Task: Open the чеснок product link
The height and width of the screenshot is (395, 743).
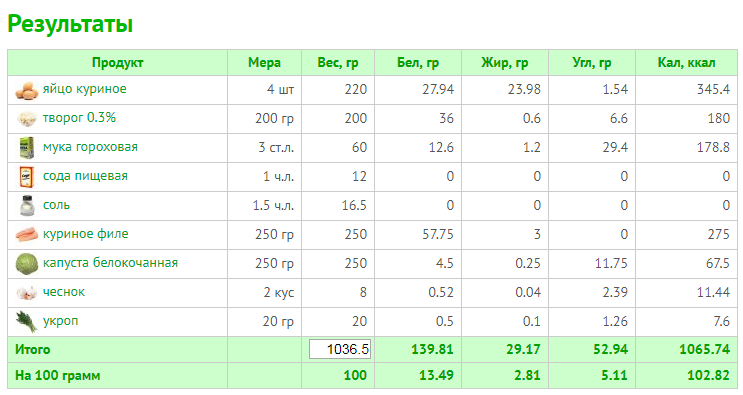Action: [x=64, y=292]
